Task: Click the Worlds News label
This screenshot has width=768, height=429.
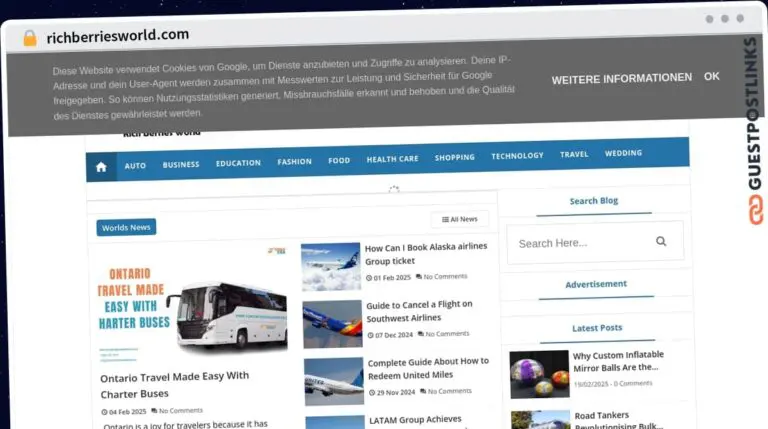Action: tap(126, 227)
